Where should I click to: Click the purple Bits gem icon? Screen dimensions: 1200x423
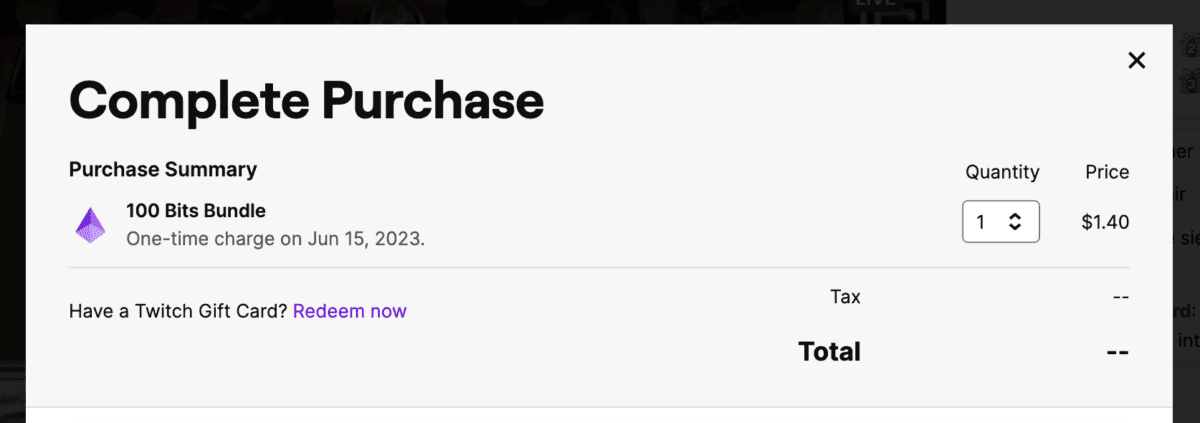[x=90, y=225]
